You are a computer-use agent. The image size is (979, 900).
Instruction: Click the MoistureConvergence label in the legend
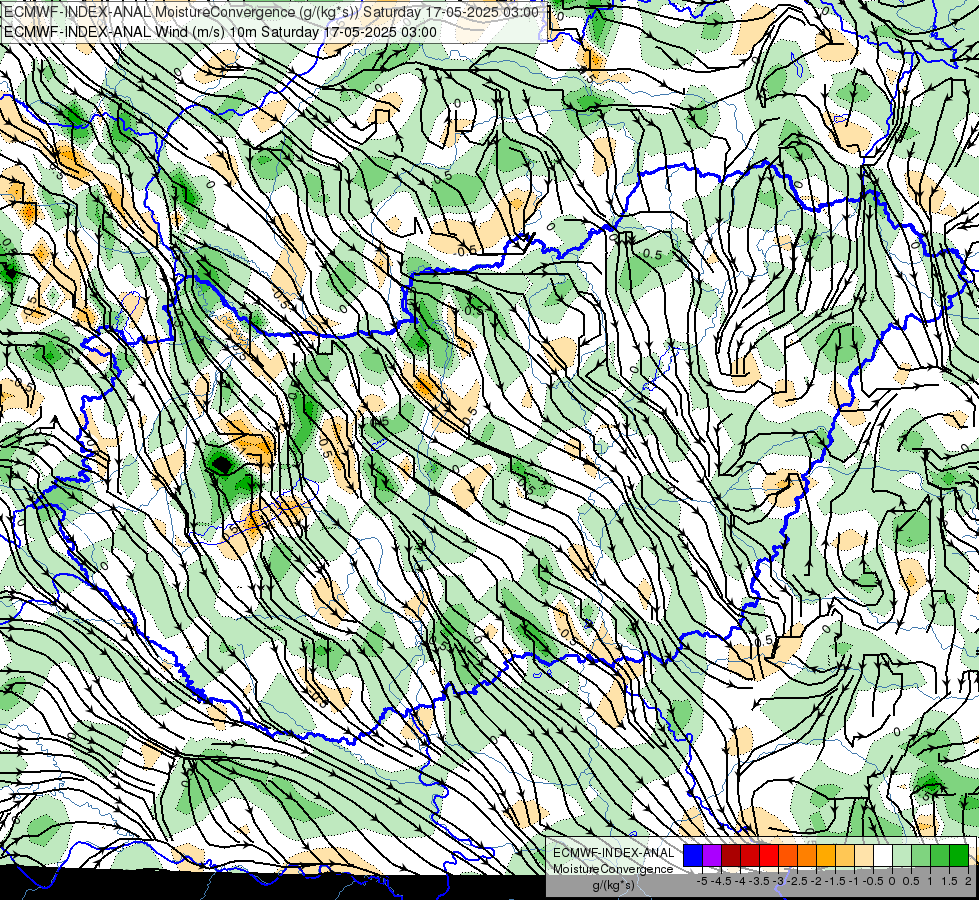[613, 869]
